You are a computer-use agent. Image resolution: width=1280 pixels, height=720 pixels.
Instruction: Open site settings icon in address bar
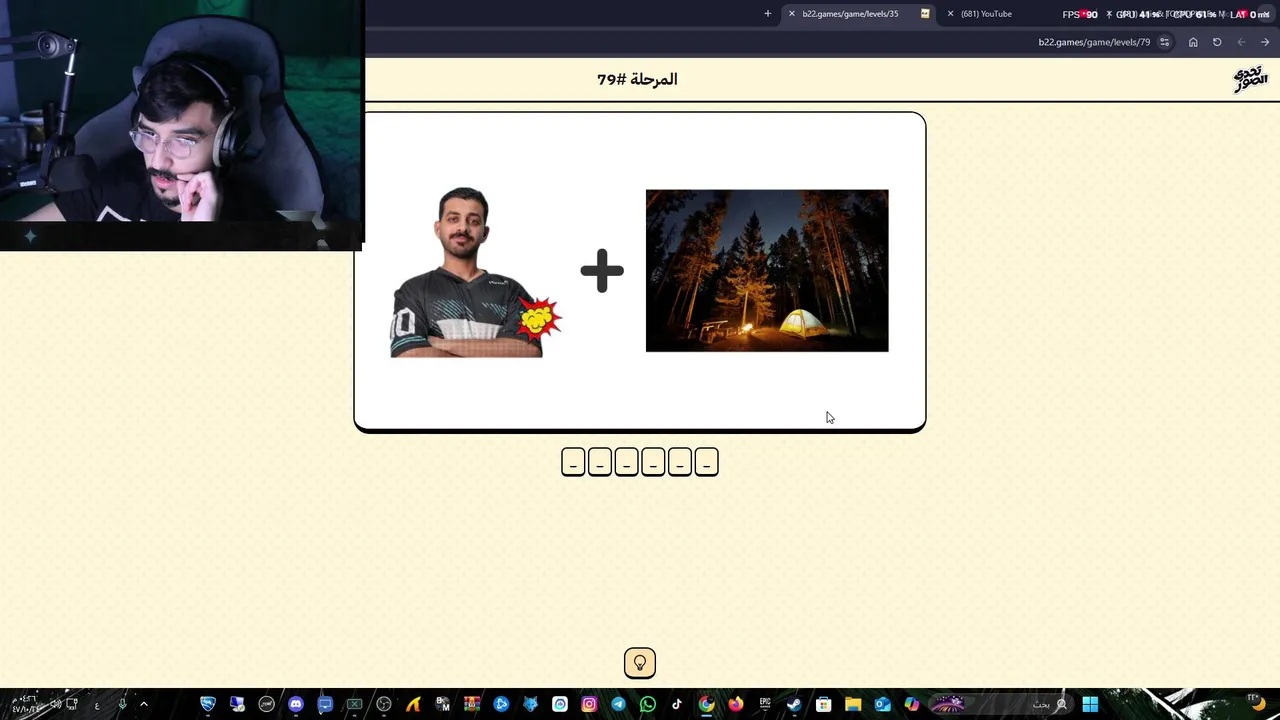pos(1164,42)
